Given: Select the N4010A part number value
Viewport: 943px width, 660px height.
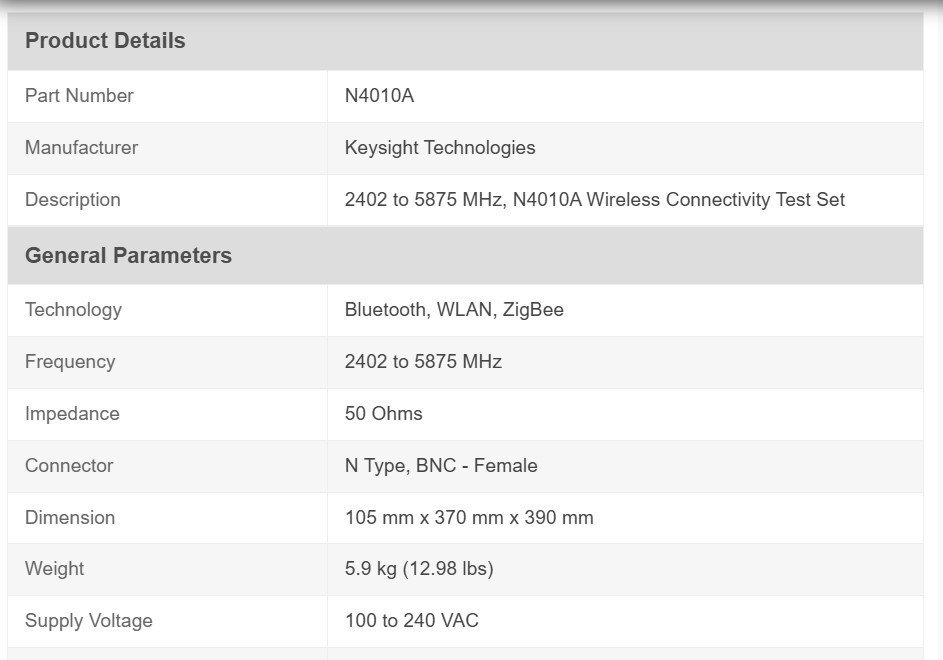Looking at the screenshot, I should coord(379,96).
